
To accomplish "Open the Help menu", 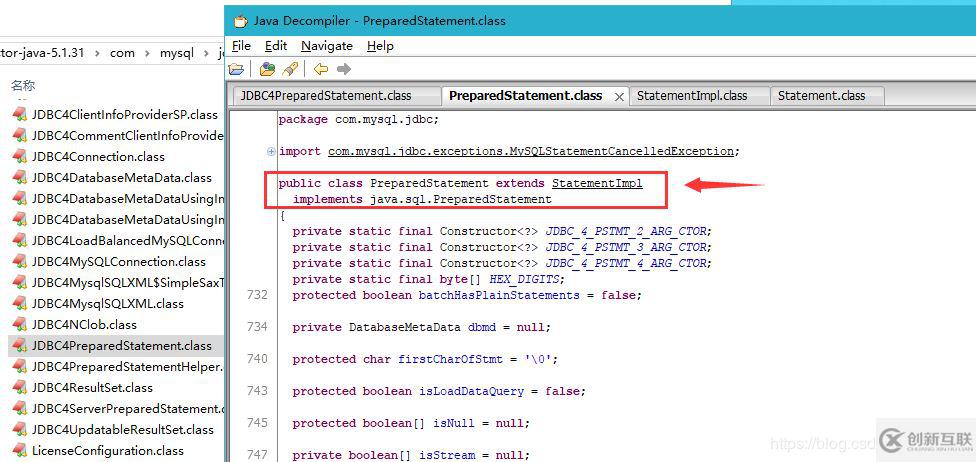I will 380,46.
